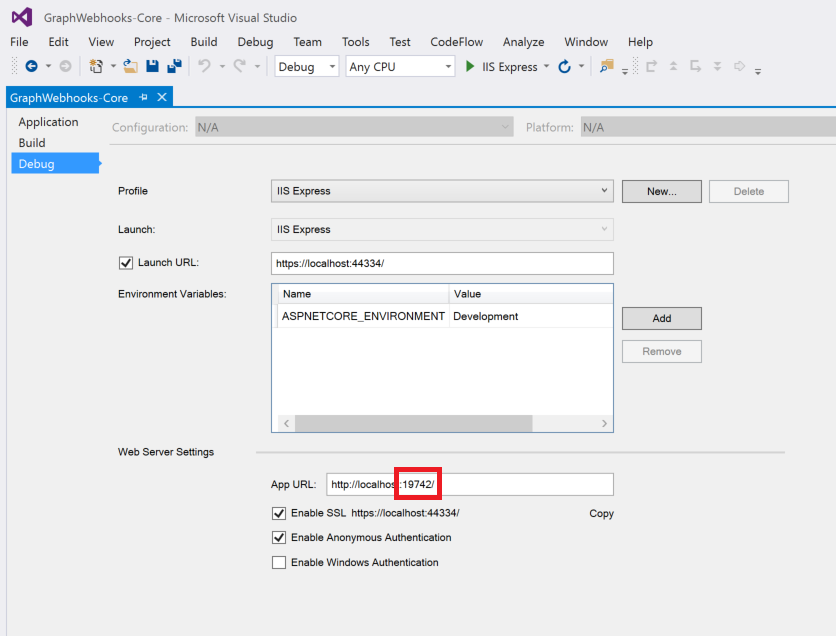Click the browser Refresh icon in toolbar
This screenshot has width=836, height=636.
[564, 67]
